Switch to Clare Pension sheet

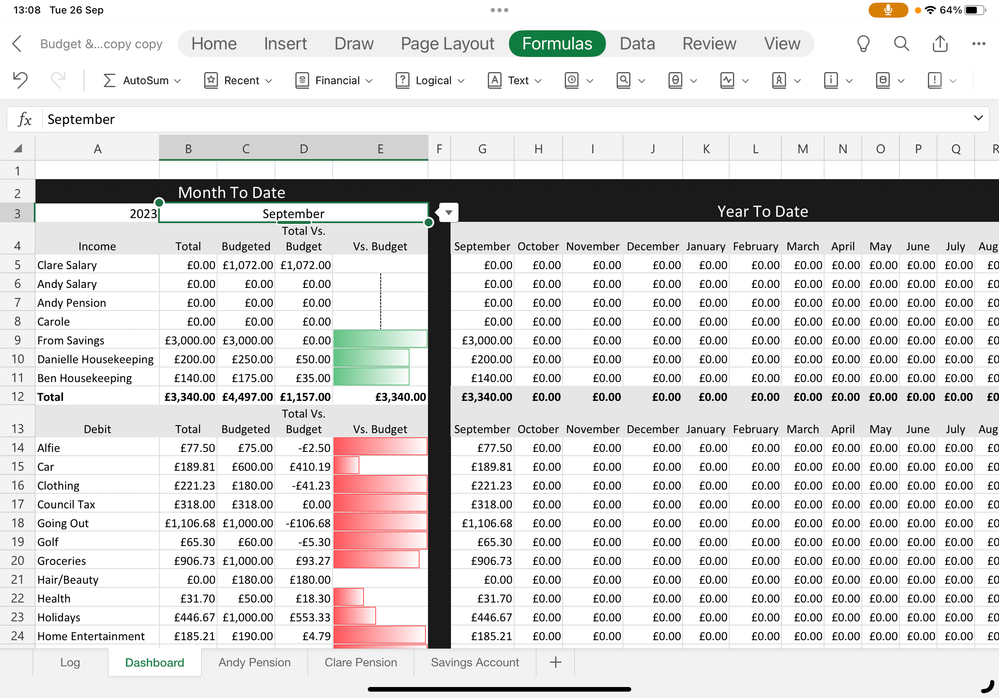361,662
